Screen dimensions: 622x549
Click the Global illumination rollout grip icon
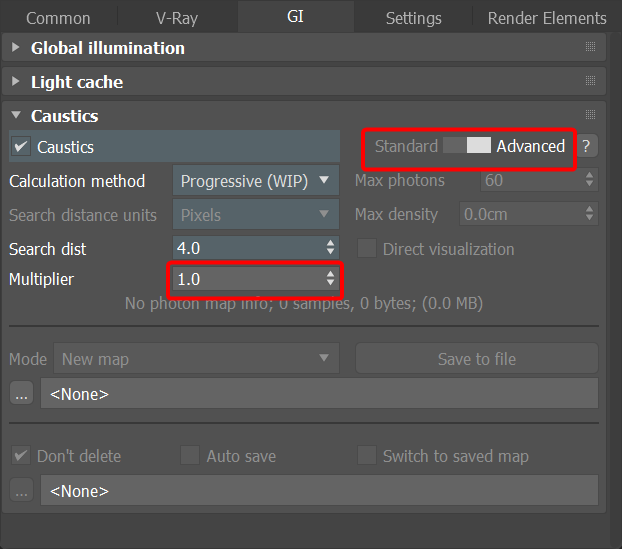coord(590,48)
